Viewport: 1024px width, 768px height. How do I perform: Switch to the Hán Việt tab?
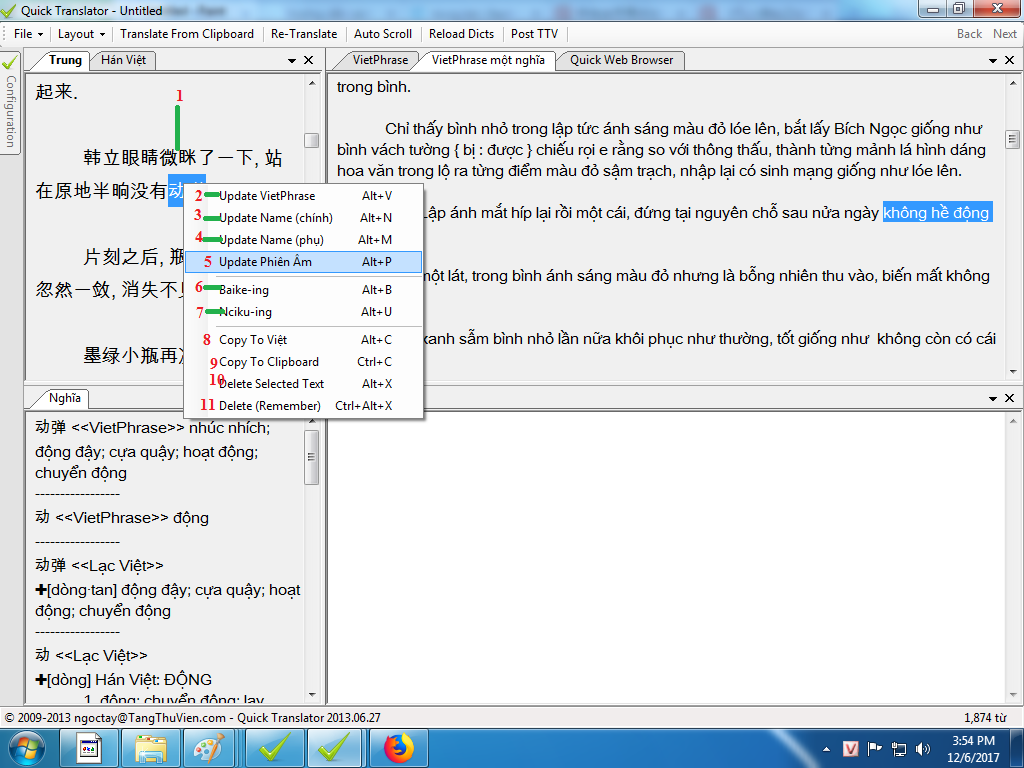pos(123,60)
